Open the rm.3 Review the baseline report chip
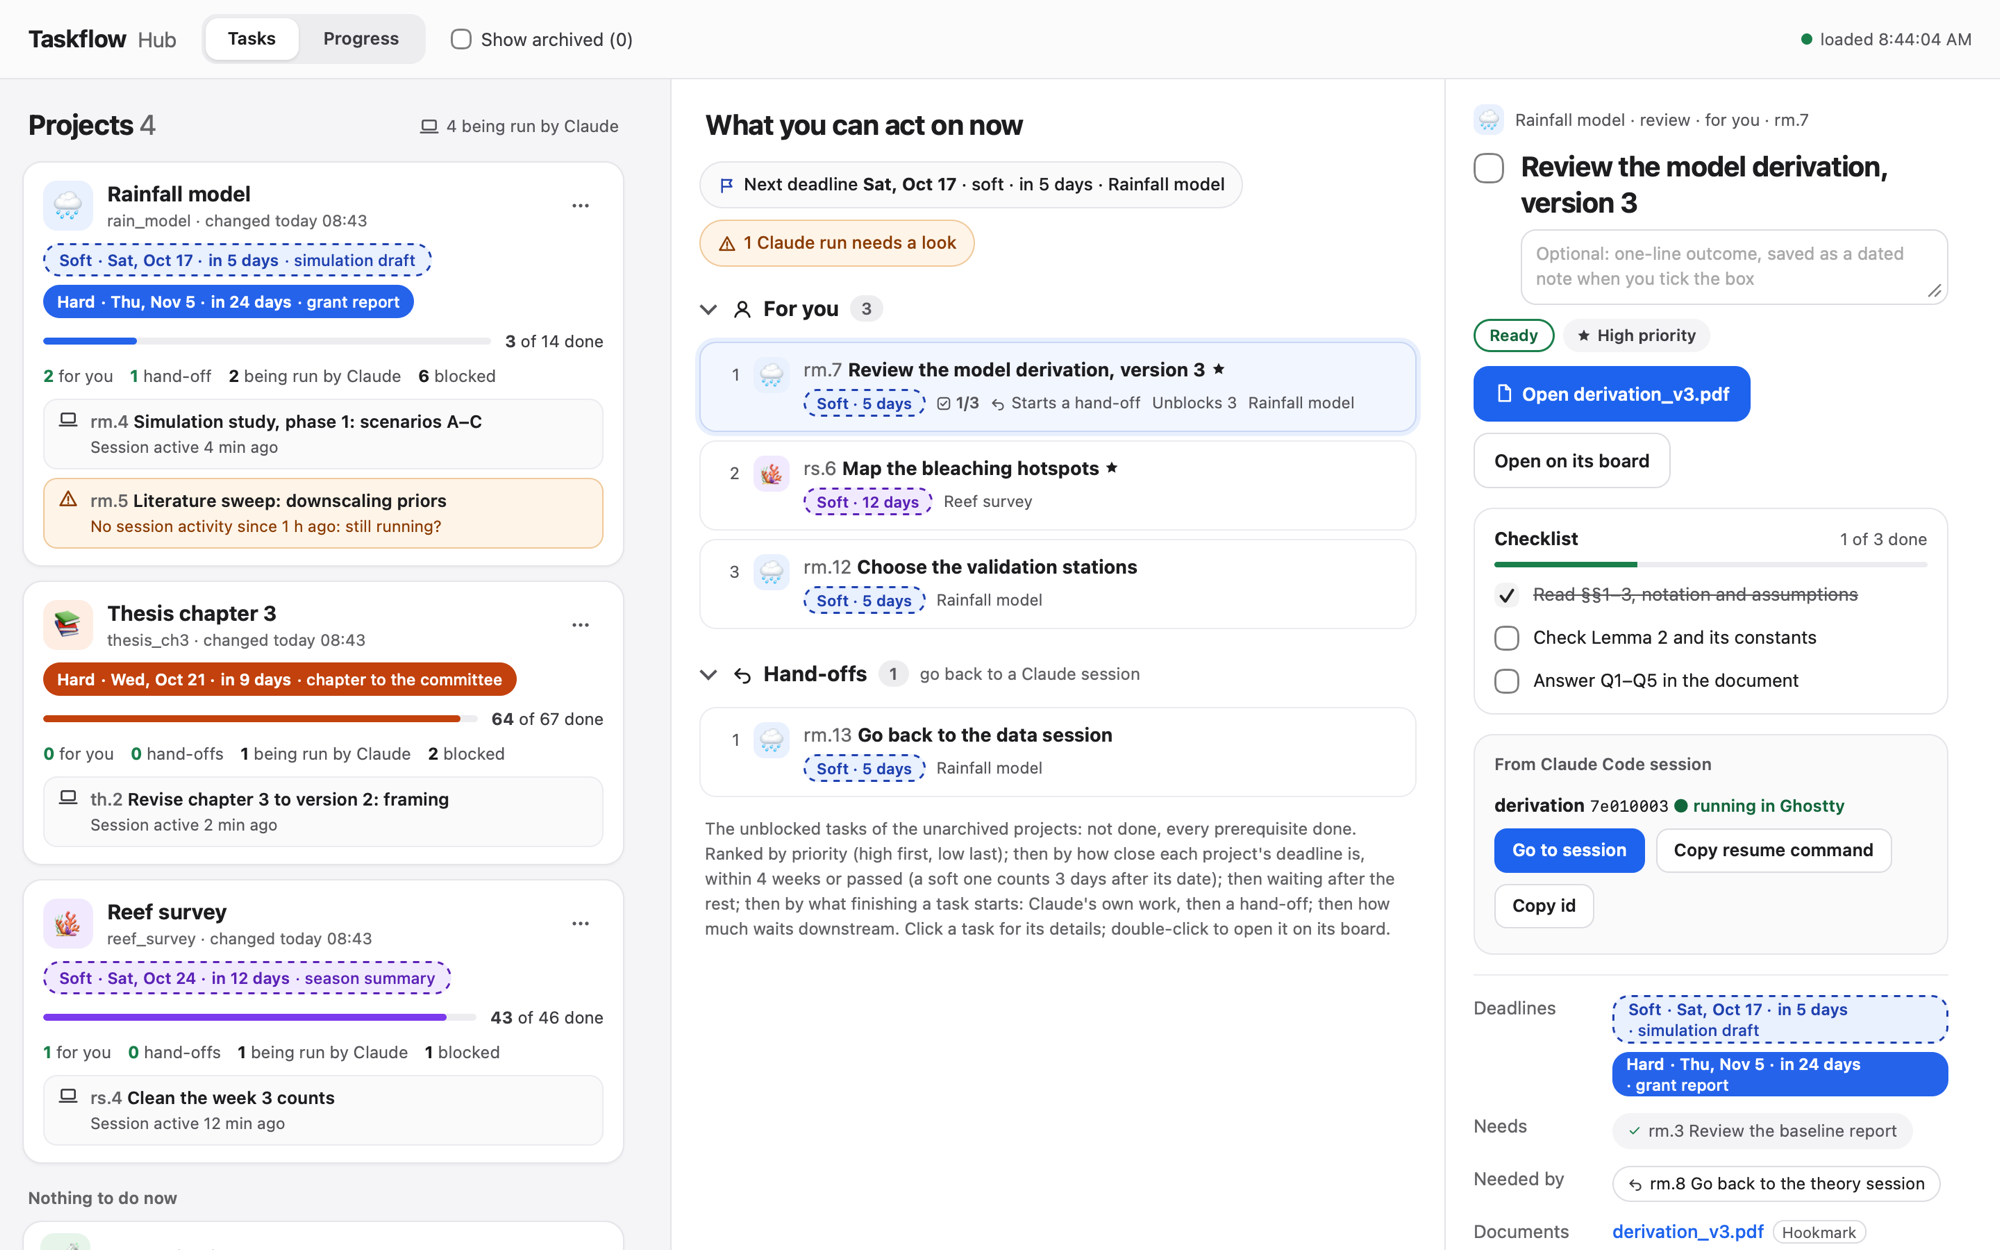2000x1250 pixels. tap(1762, 1131)
